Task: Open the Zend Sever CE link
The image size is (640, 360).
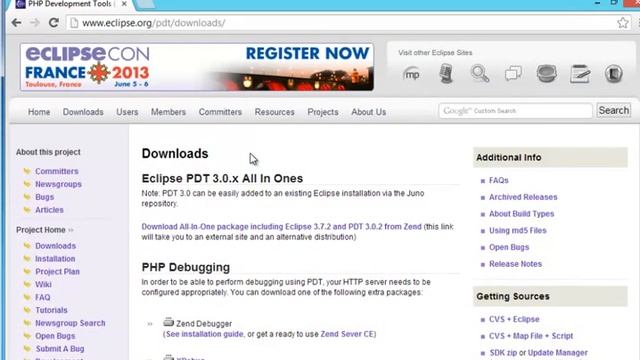Action: click(347, 334)
